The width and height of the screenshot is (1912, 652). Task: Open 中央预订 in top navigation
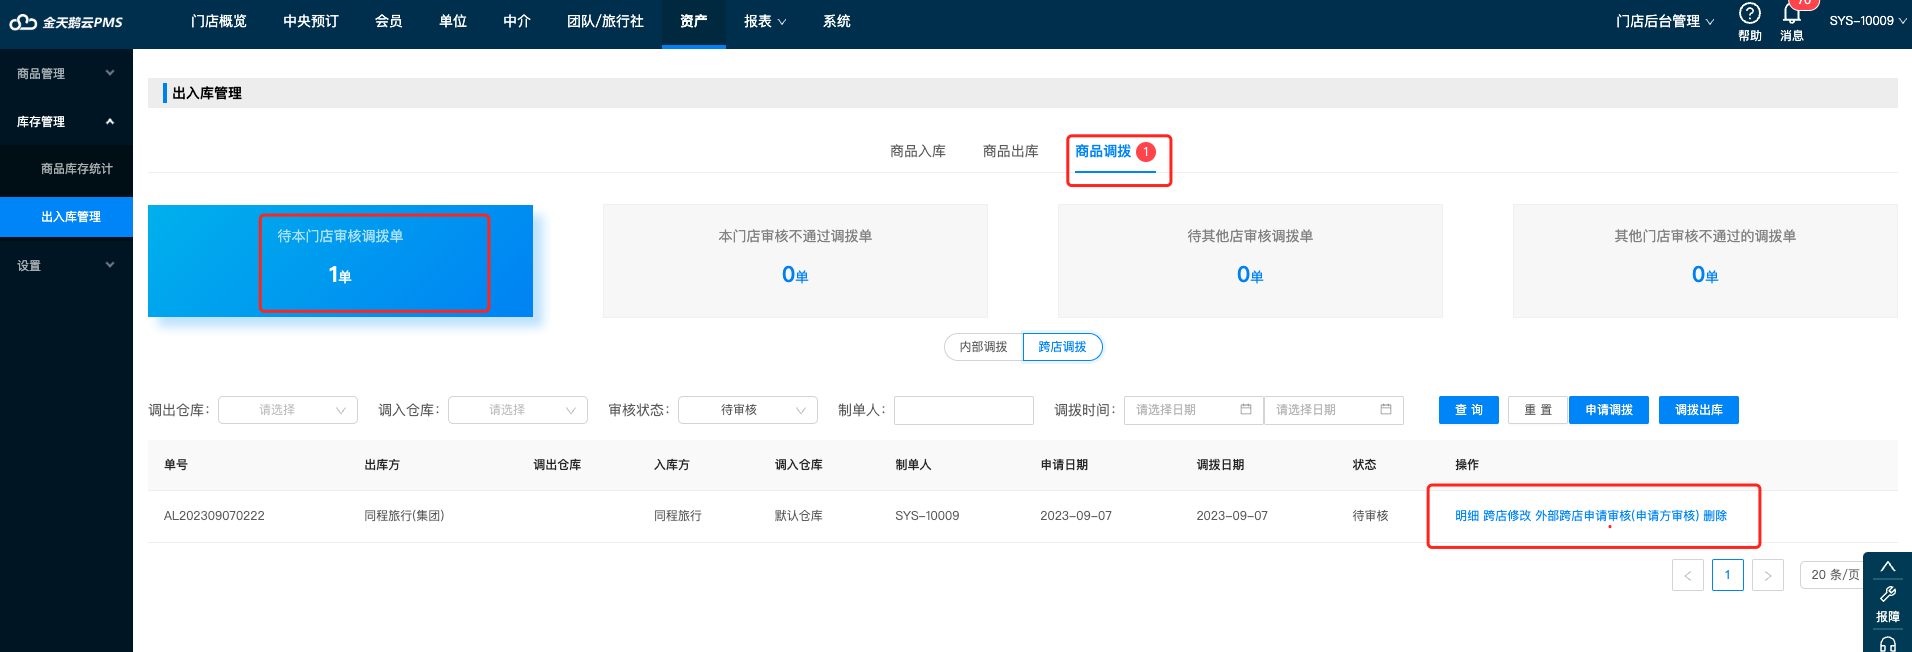pyautogui.click(x=311, y=21)
